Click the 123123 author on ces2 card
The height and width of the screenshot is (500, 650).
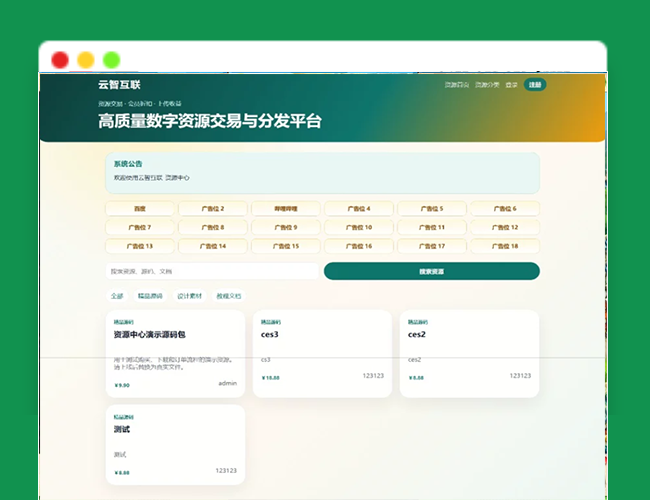(520, 376)
